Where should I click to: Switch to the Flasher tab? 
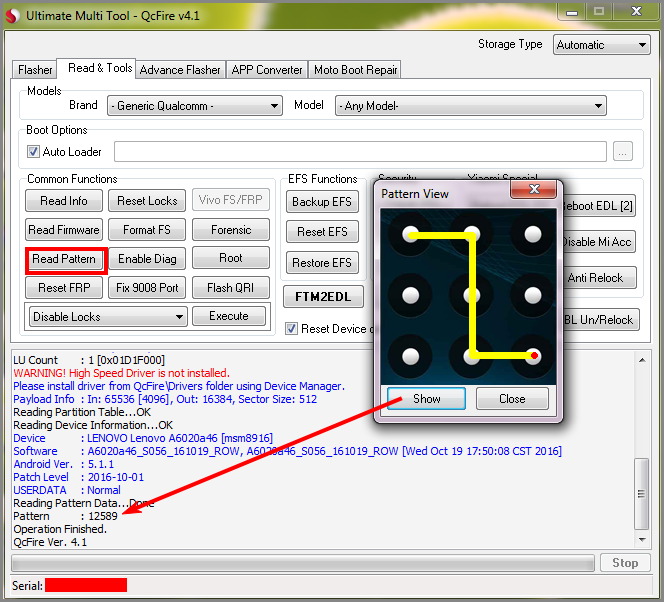tap(35, 69)
